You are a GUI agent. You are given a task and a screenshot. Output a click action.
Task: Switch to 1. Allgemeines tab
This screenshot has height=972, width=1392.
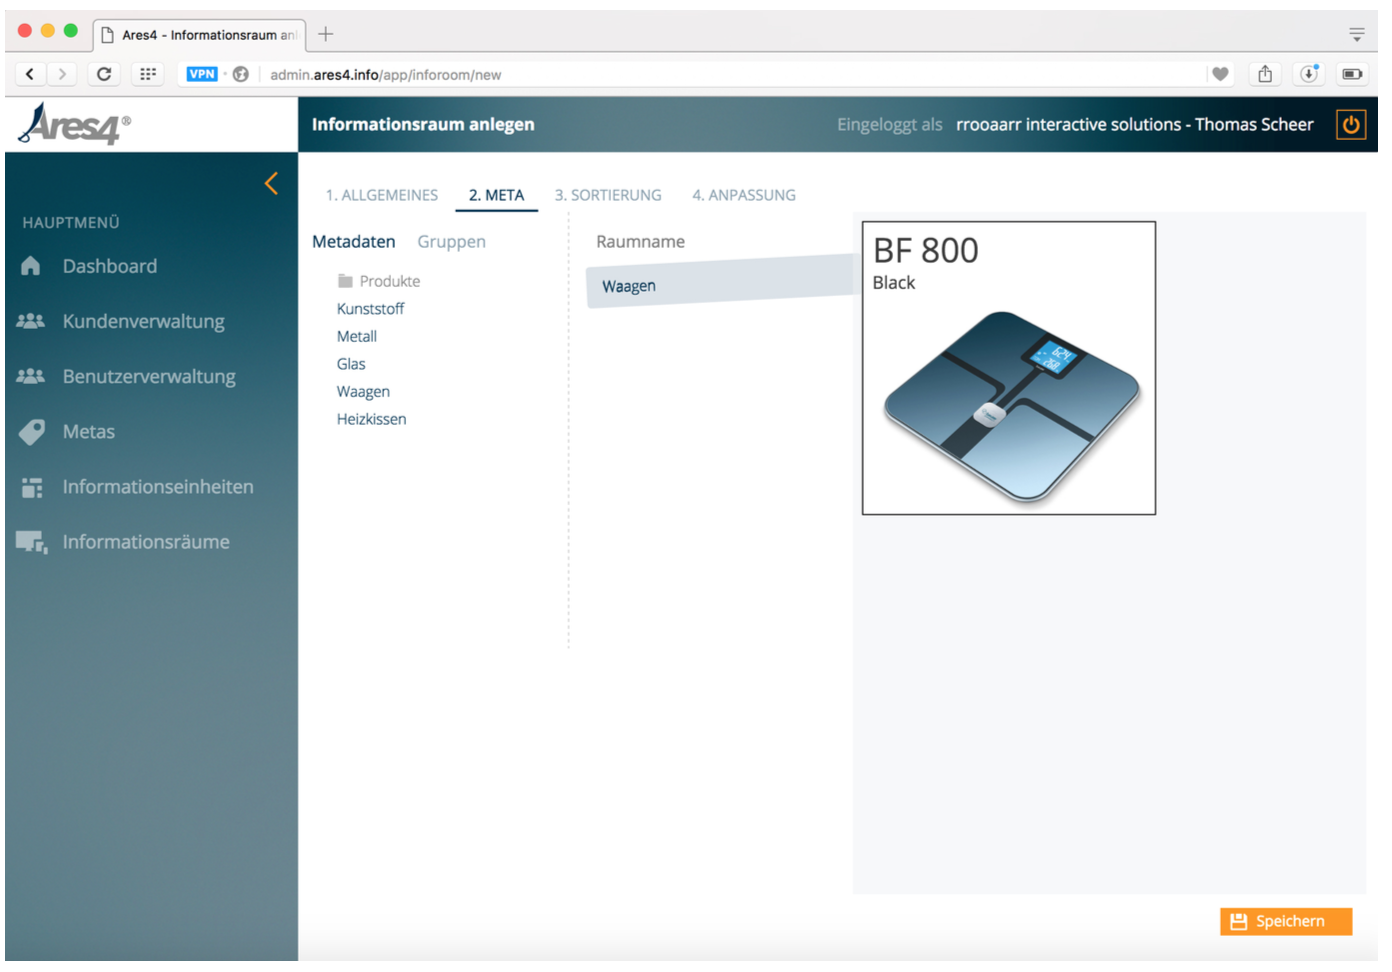coord(382,195)
